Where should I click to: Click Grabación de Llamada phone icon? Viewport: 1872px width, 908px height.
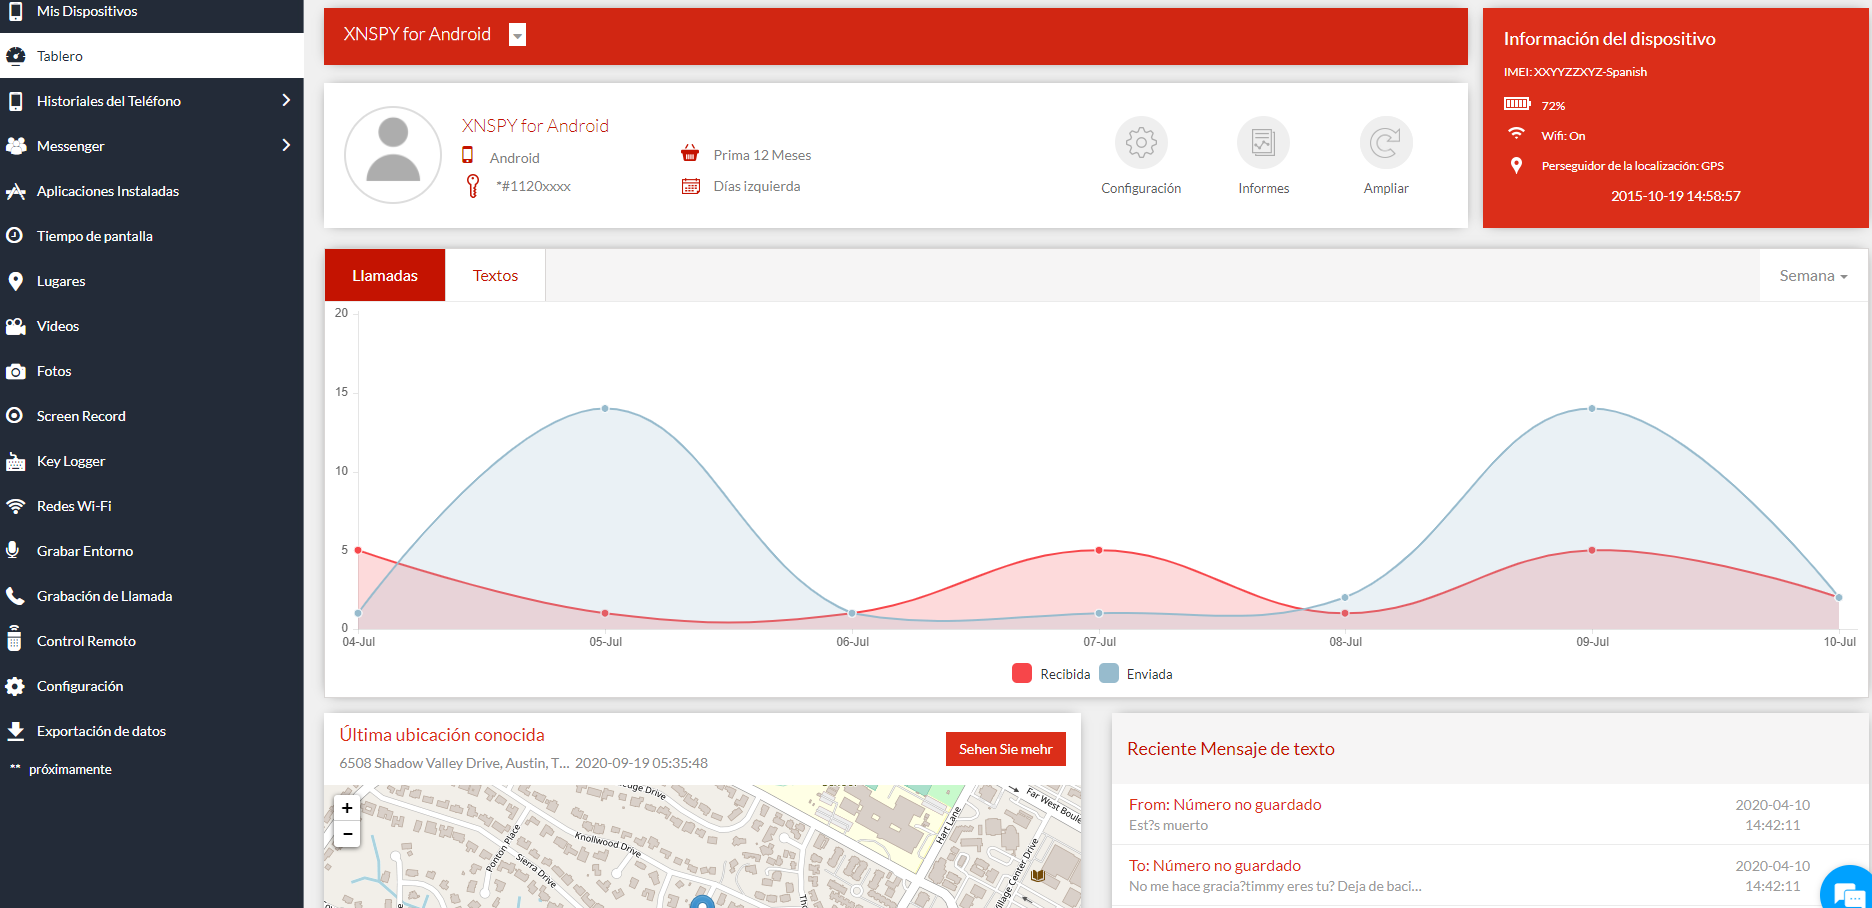pos(15,596)
